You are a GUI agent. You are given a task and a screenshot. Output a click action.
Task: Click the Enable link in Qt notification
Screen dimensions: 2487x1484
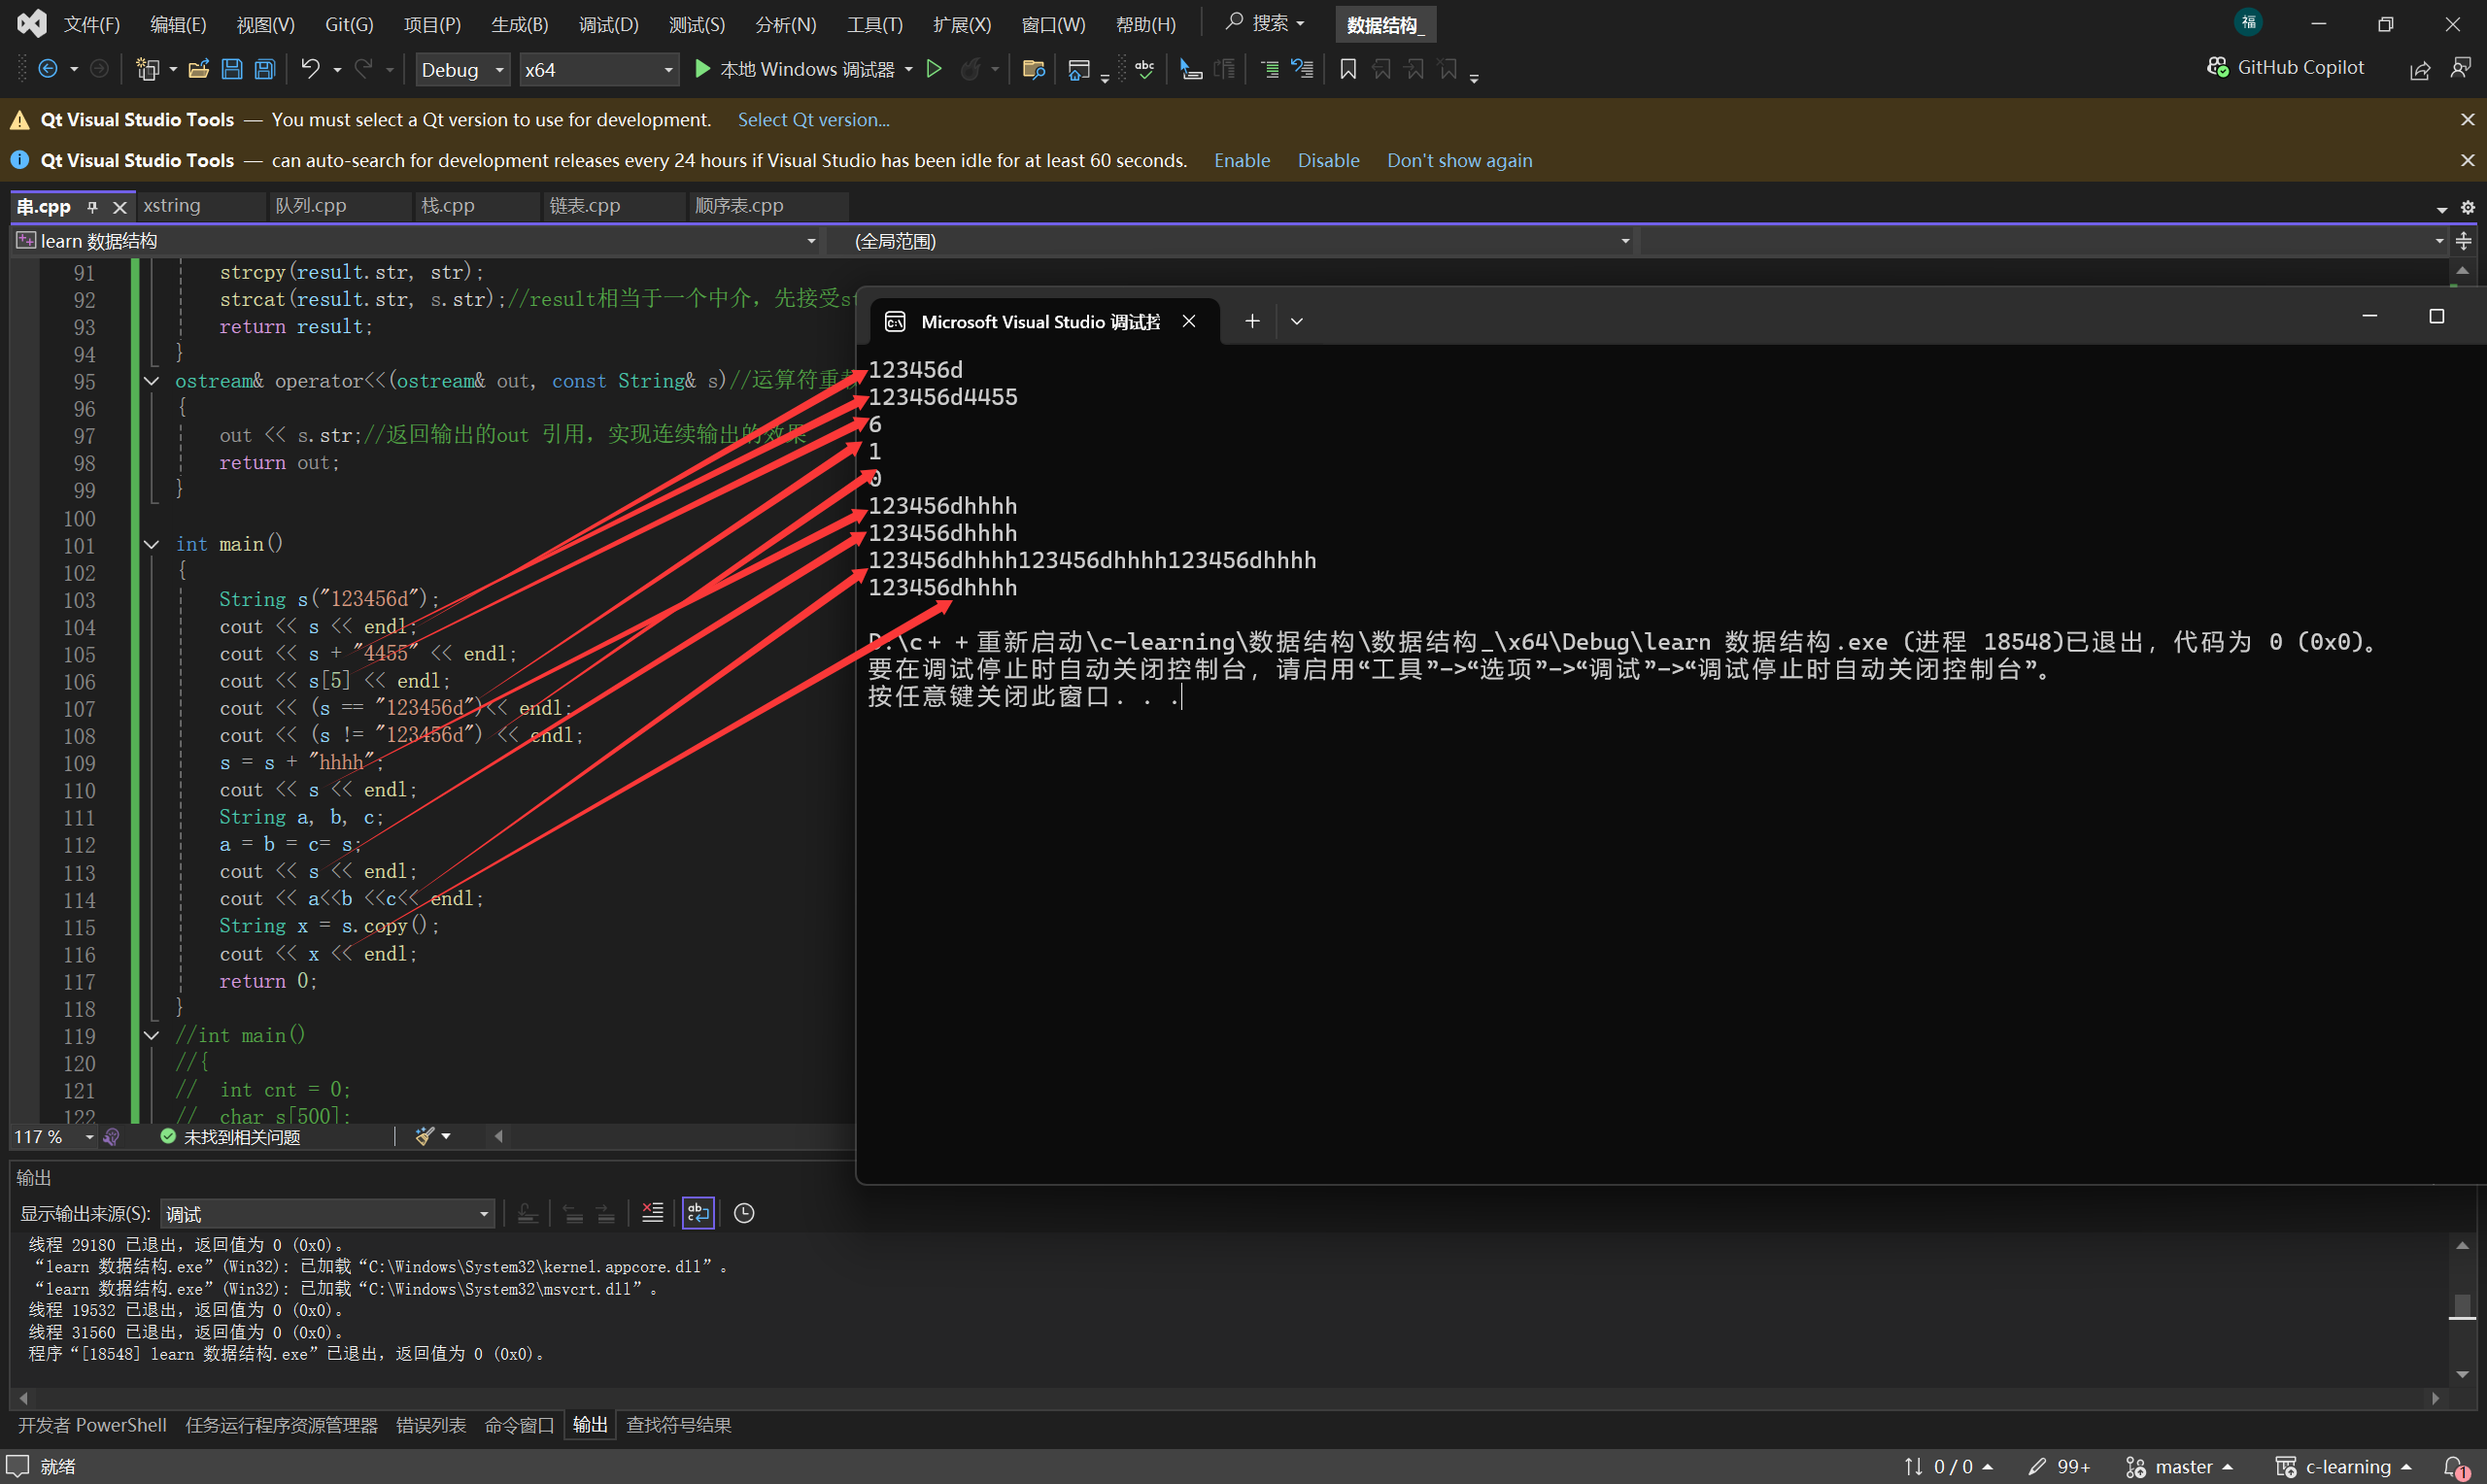1241,161
